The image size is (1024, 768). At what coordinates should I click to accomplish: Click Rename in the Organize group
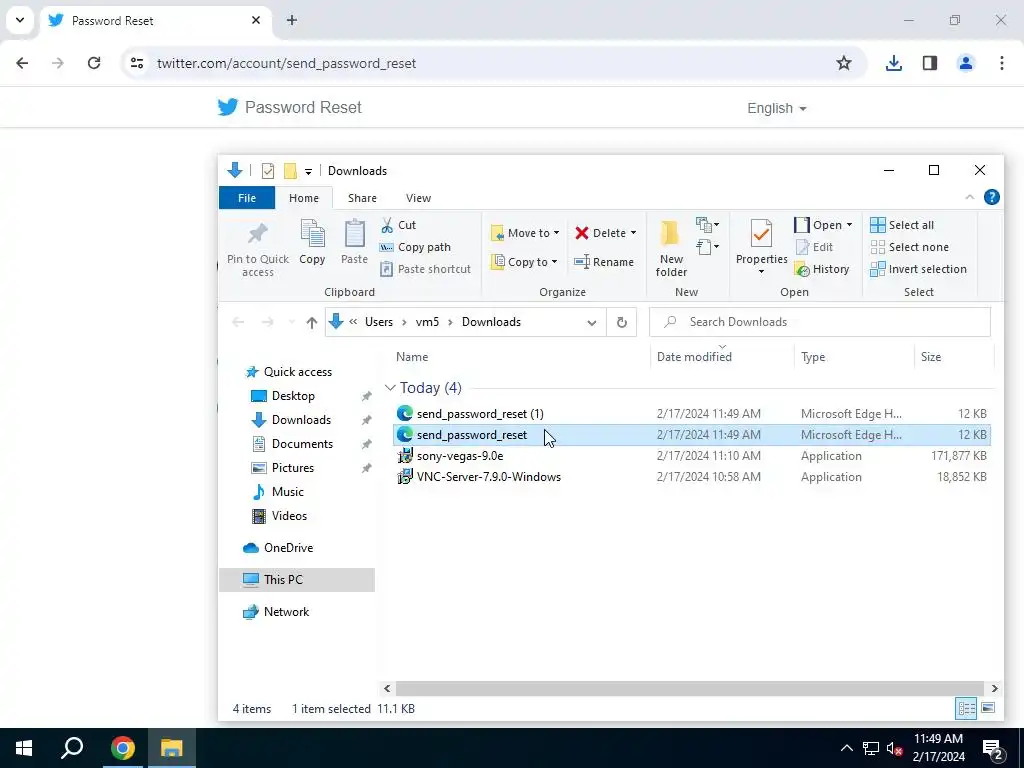[x=603, y=262]
